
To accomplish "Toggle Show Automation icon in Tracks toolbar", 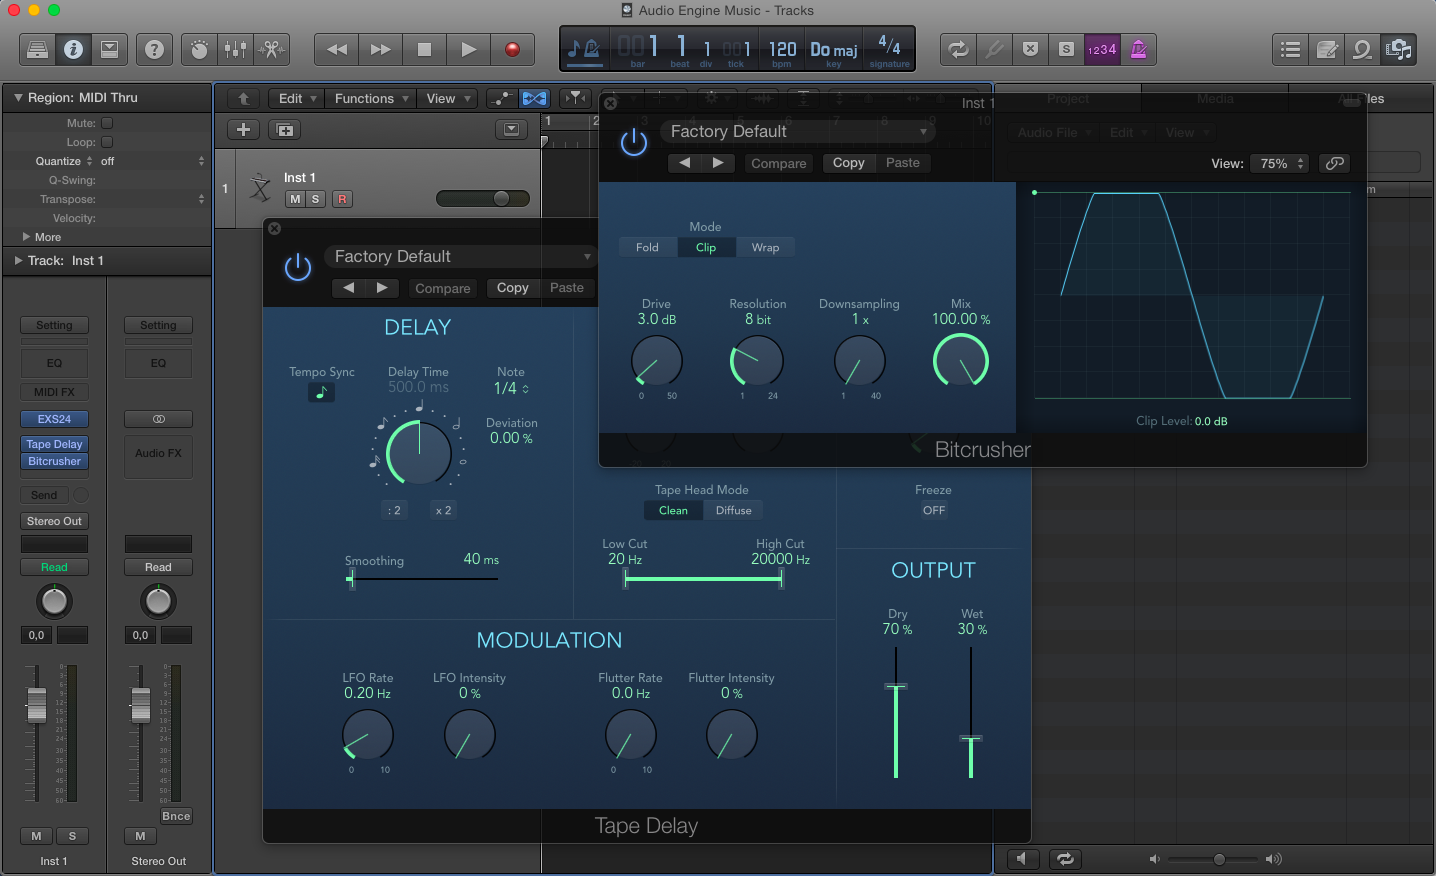I will (502, 98).
